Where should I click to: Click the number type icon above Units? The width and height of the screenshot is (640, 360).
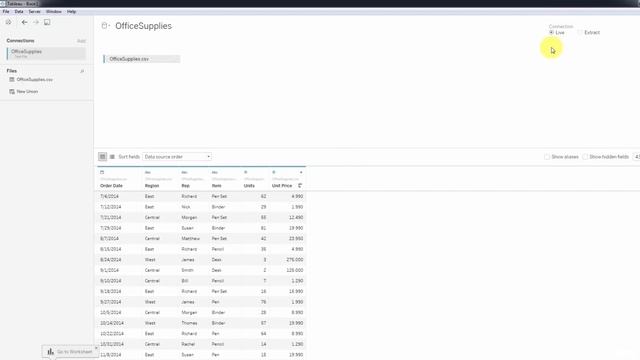coord(246,172)
